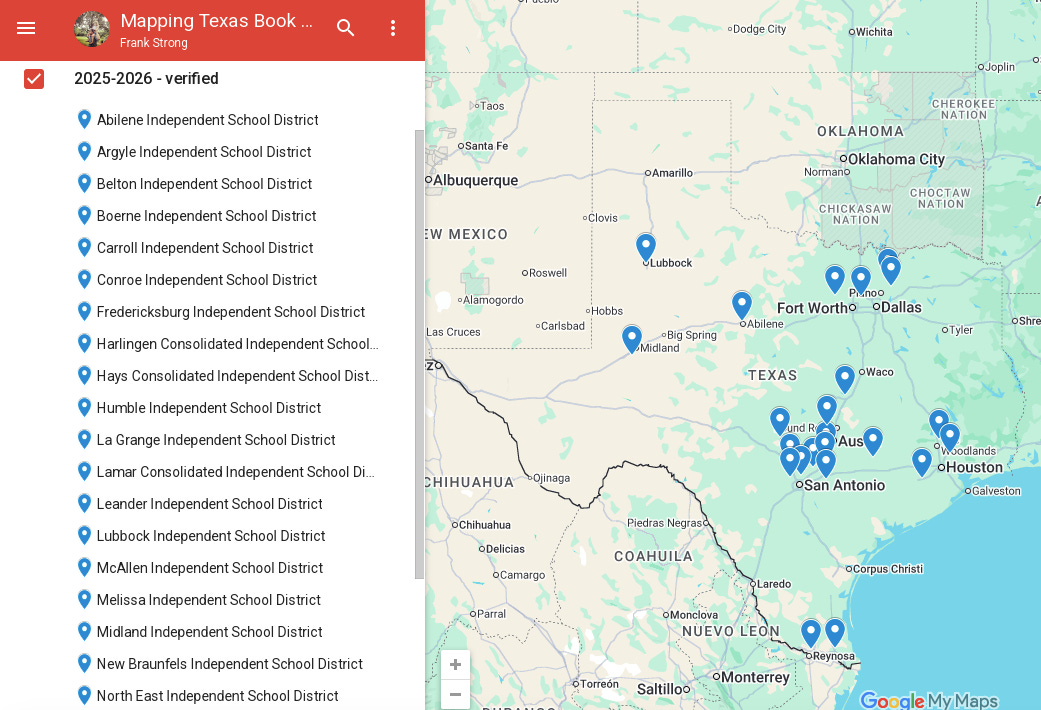1041x710 pixels.
Task: Click pin icon beside Belton Independent School District
Action: click(x=84, y=183)
